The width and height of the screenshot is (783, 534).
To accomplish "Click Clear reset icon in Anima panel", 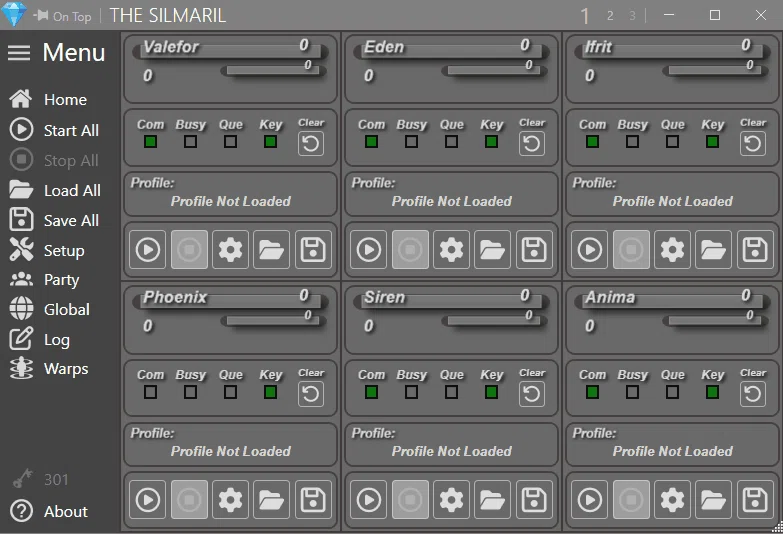I will click(753, 394).
